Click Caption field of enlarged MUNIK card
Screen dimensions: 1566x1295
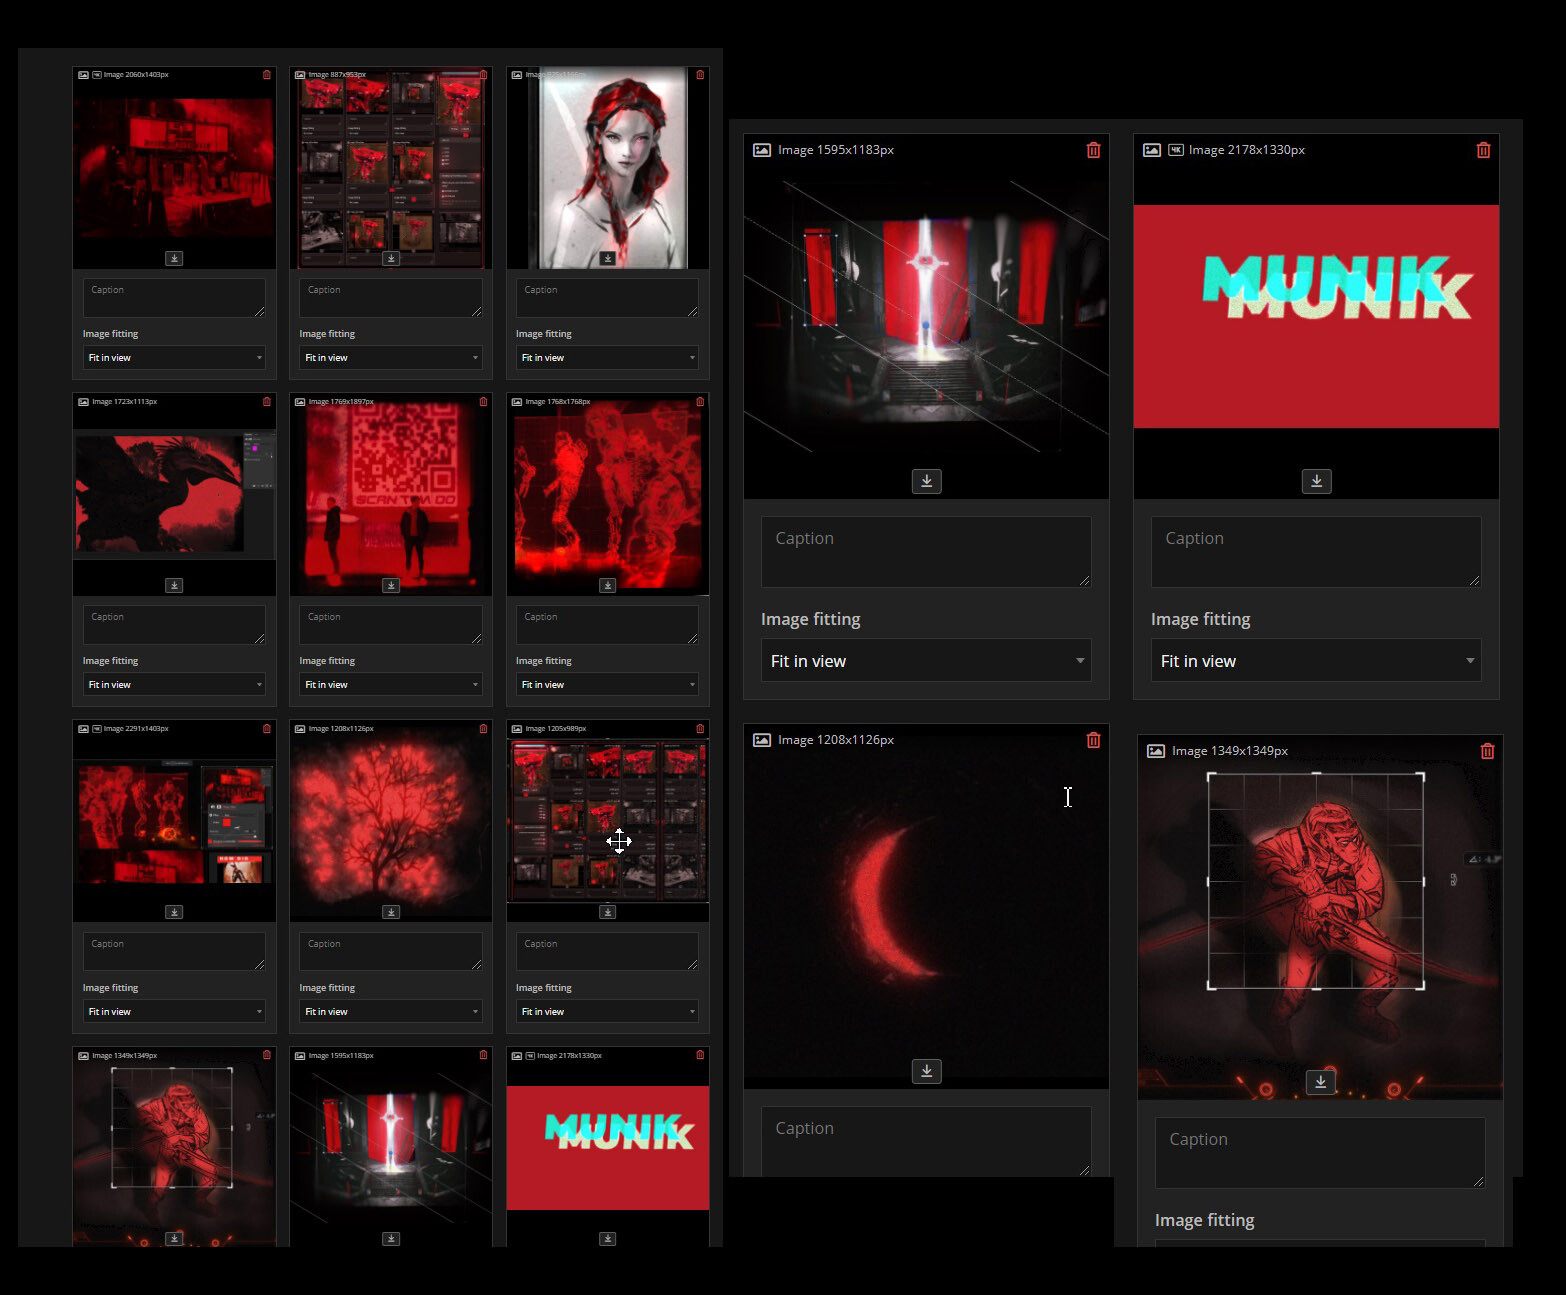[1316, 552]
